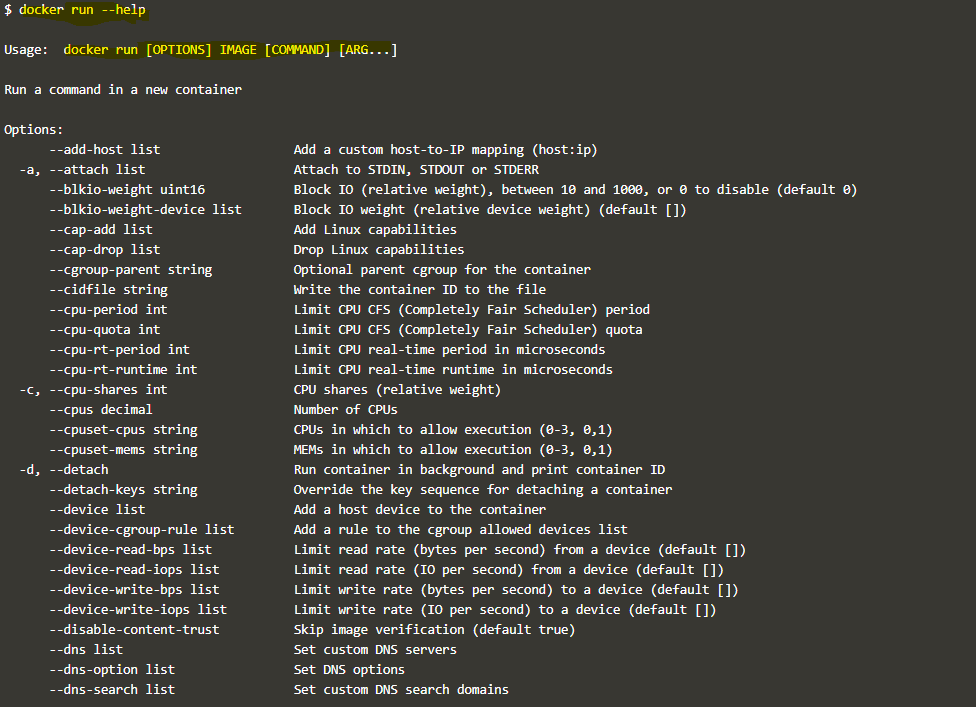The width and height of the screenshot is (976, 707).
Task: Click the --cpu-quota int option
Action: coord(104,330)
